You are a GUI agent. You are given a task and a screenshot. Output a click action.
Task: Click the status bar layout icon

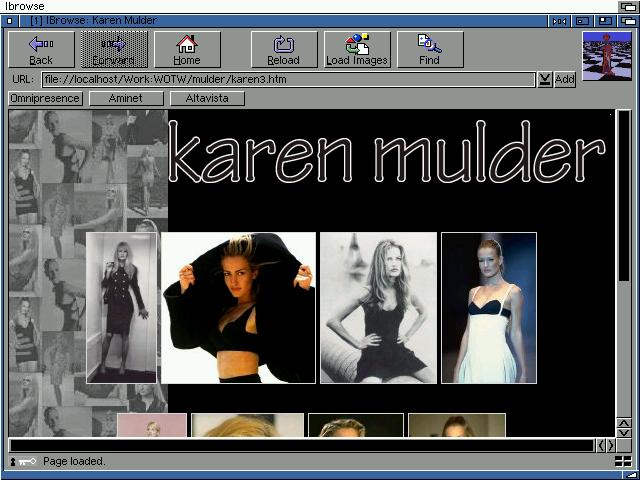coord(623,461)
